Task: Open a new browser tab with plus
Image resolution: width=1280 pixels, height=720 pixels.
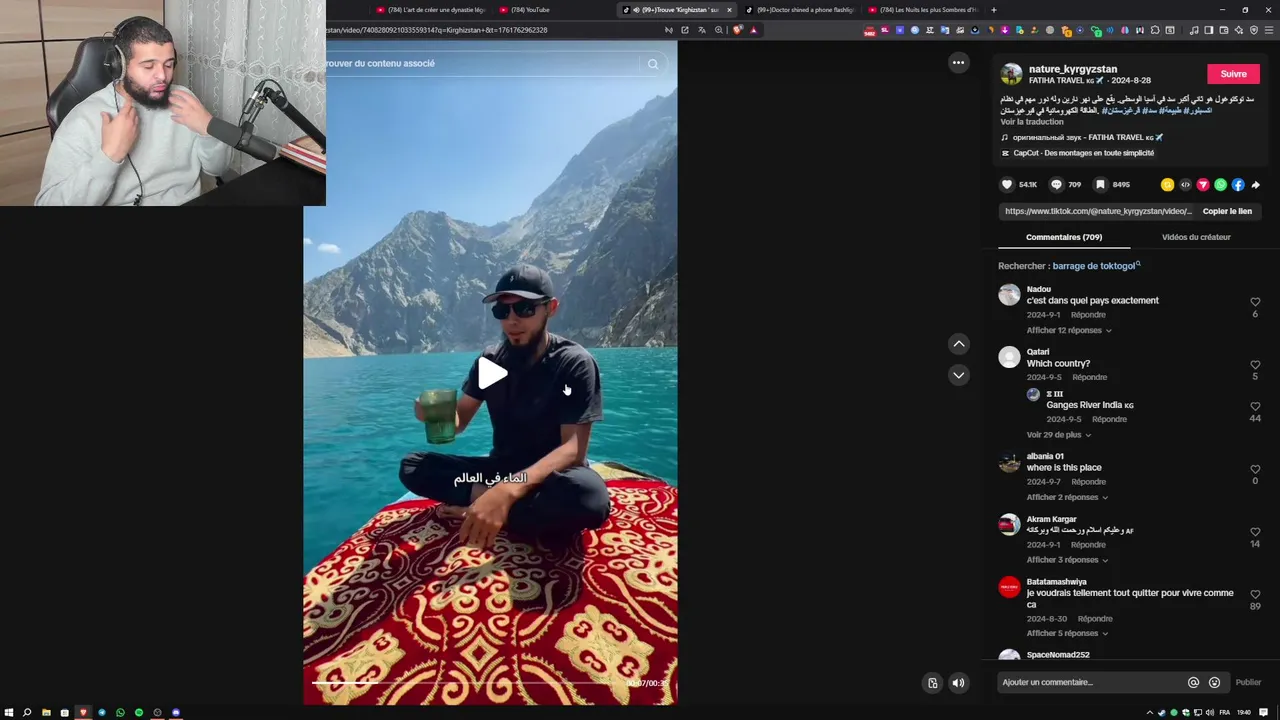Action: [x=993, y=10]
